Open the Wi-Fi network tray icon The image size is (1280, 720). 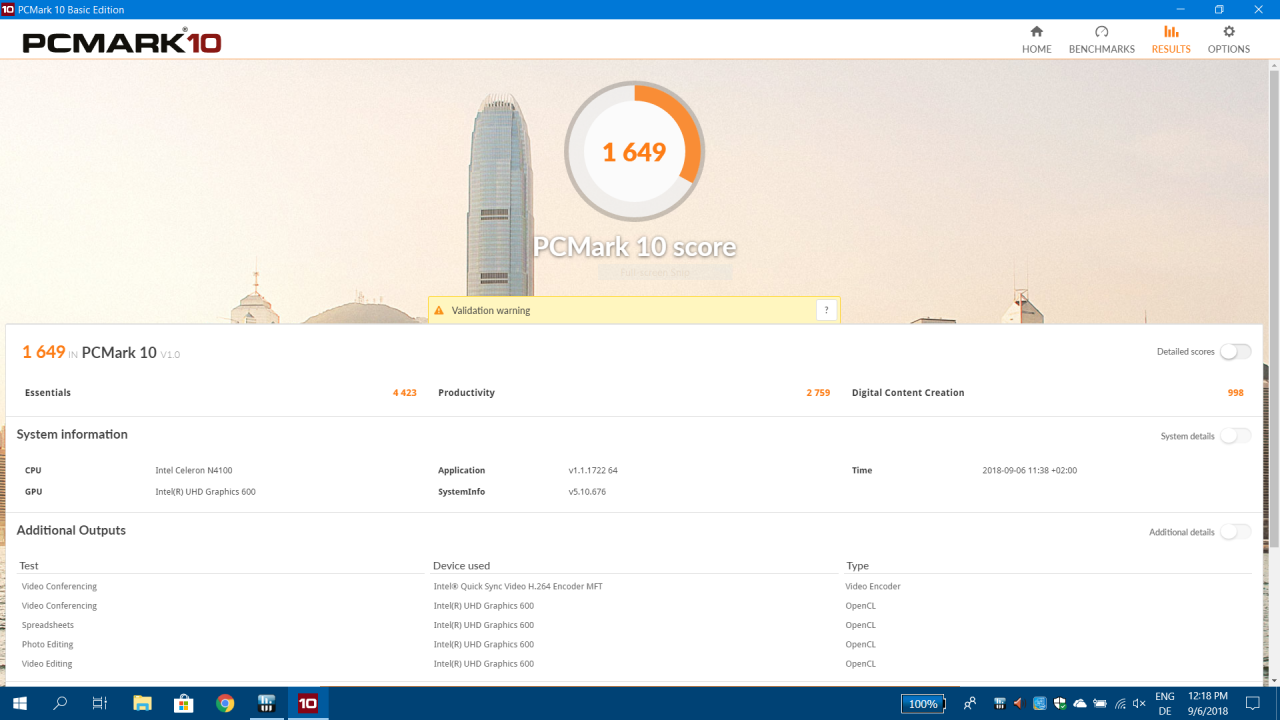[x=1120, y=703]
